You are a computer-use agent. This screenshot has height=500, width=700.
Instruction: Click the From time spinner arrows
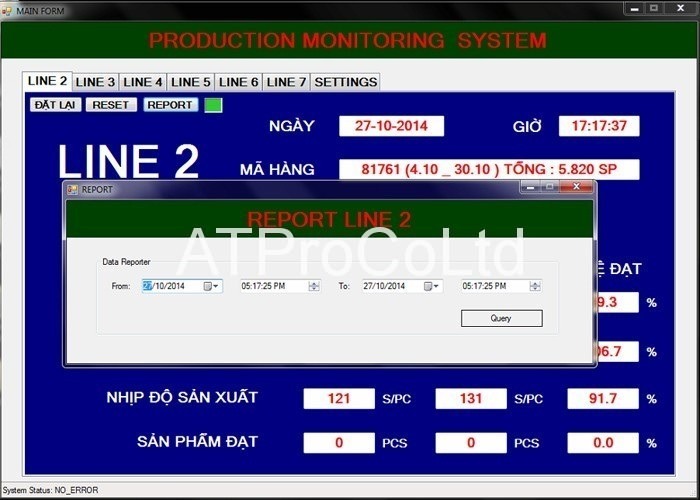tap(314, 286)
